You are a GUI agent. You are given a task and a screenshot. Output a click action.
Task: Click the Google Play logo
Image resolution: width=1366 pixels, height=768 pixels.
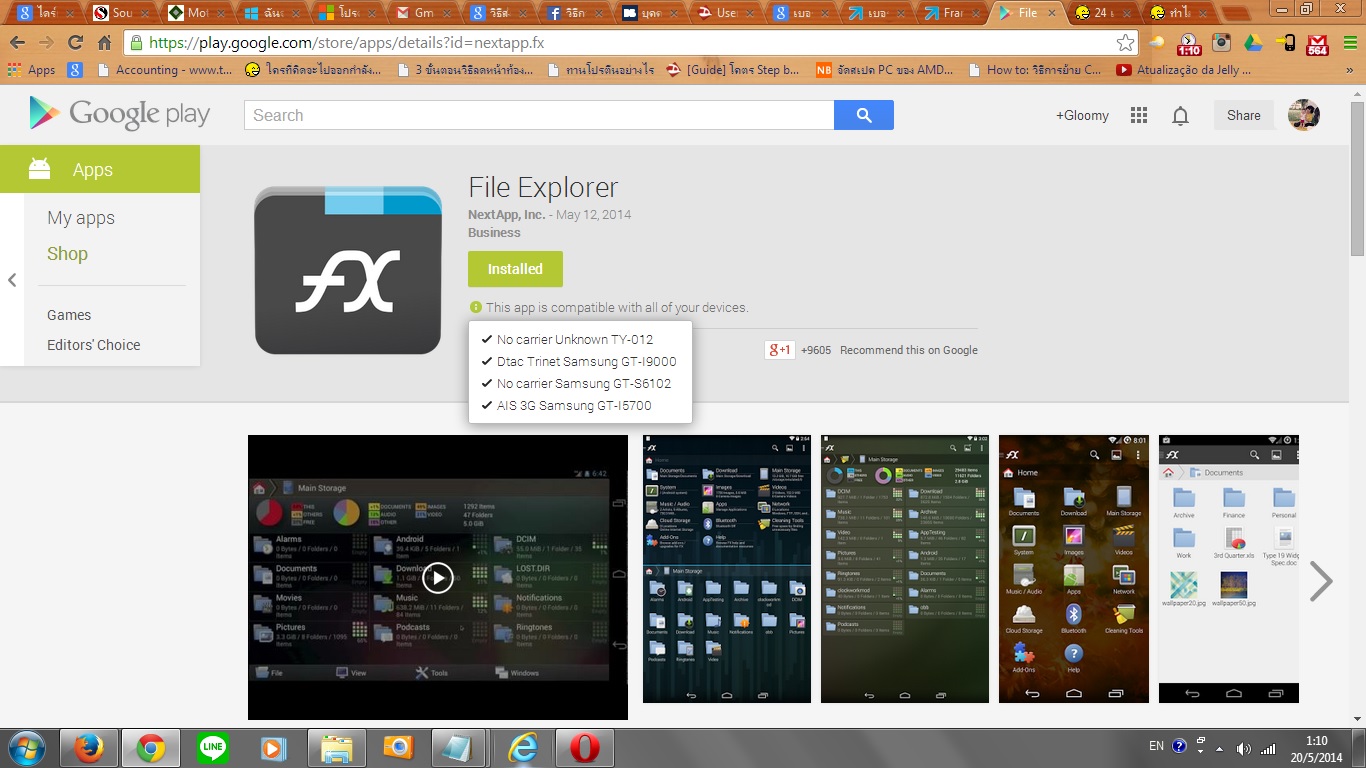point(120,114)
